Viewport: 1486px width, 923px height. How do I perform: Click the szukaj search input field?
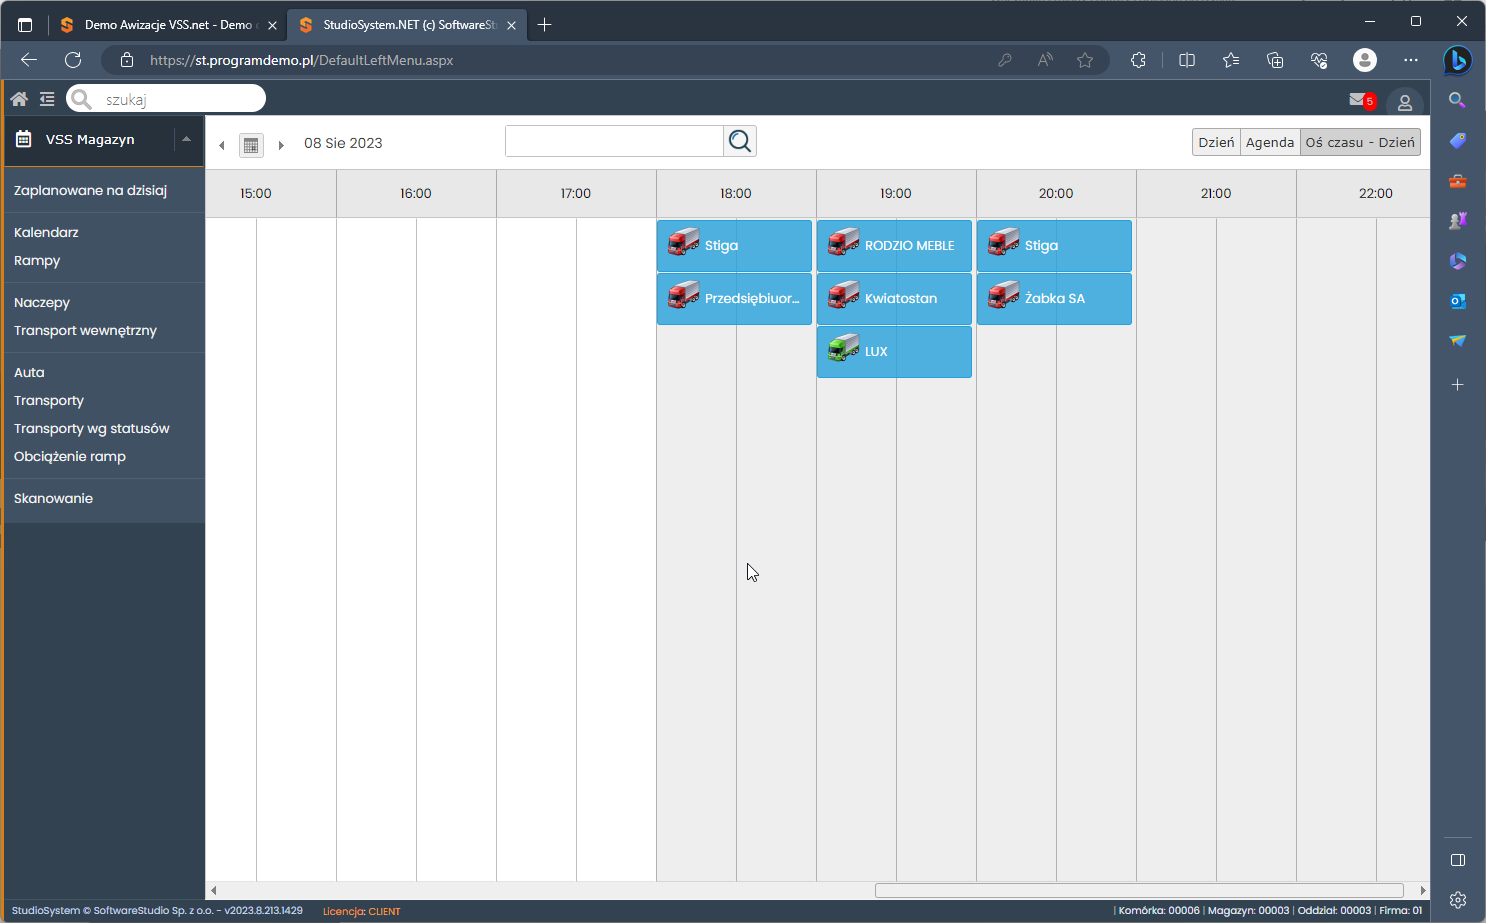point(180,99)
